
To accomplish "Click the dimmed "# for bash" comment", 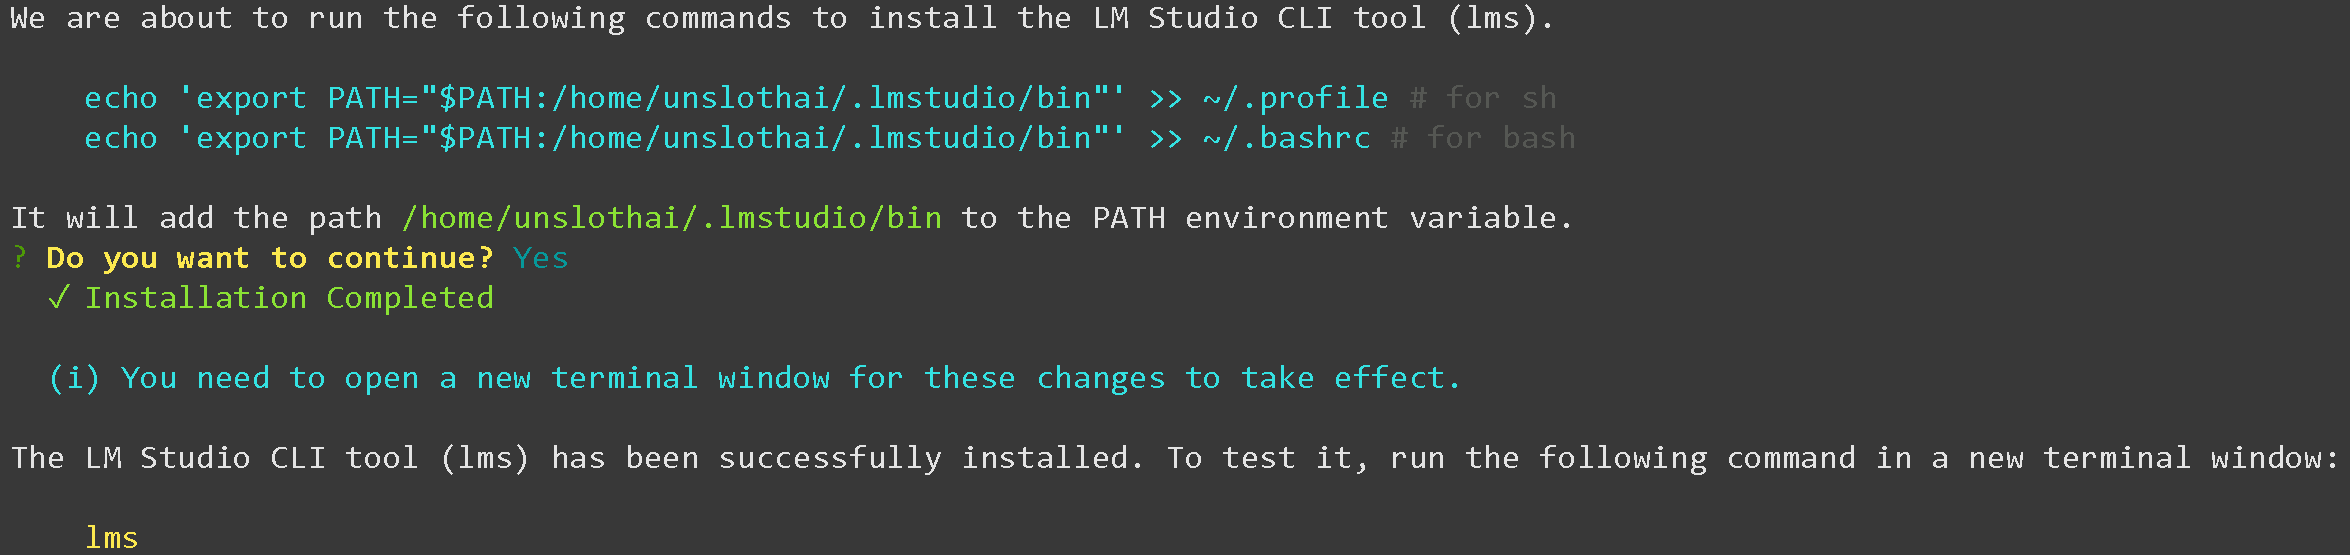I will point(1483,138).
